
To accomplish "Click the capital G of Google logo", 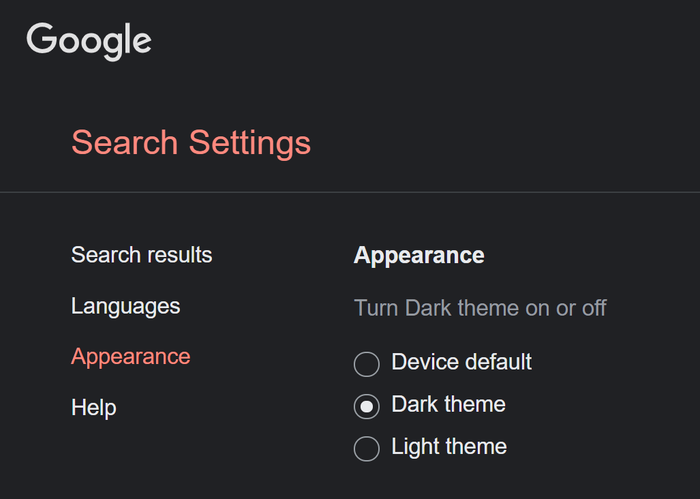I will 43,39.
